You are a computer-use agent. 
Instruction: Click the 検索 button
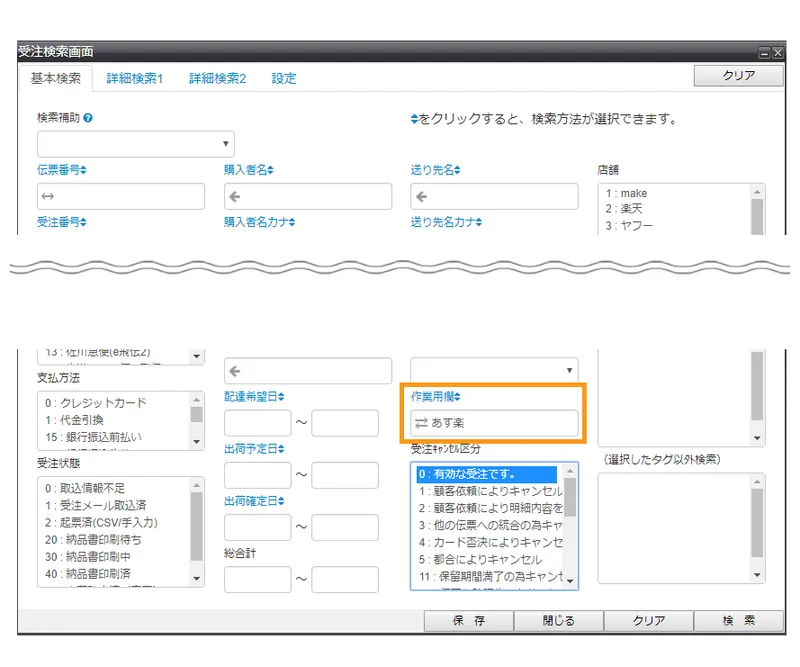(739, 621)
